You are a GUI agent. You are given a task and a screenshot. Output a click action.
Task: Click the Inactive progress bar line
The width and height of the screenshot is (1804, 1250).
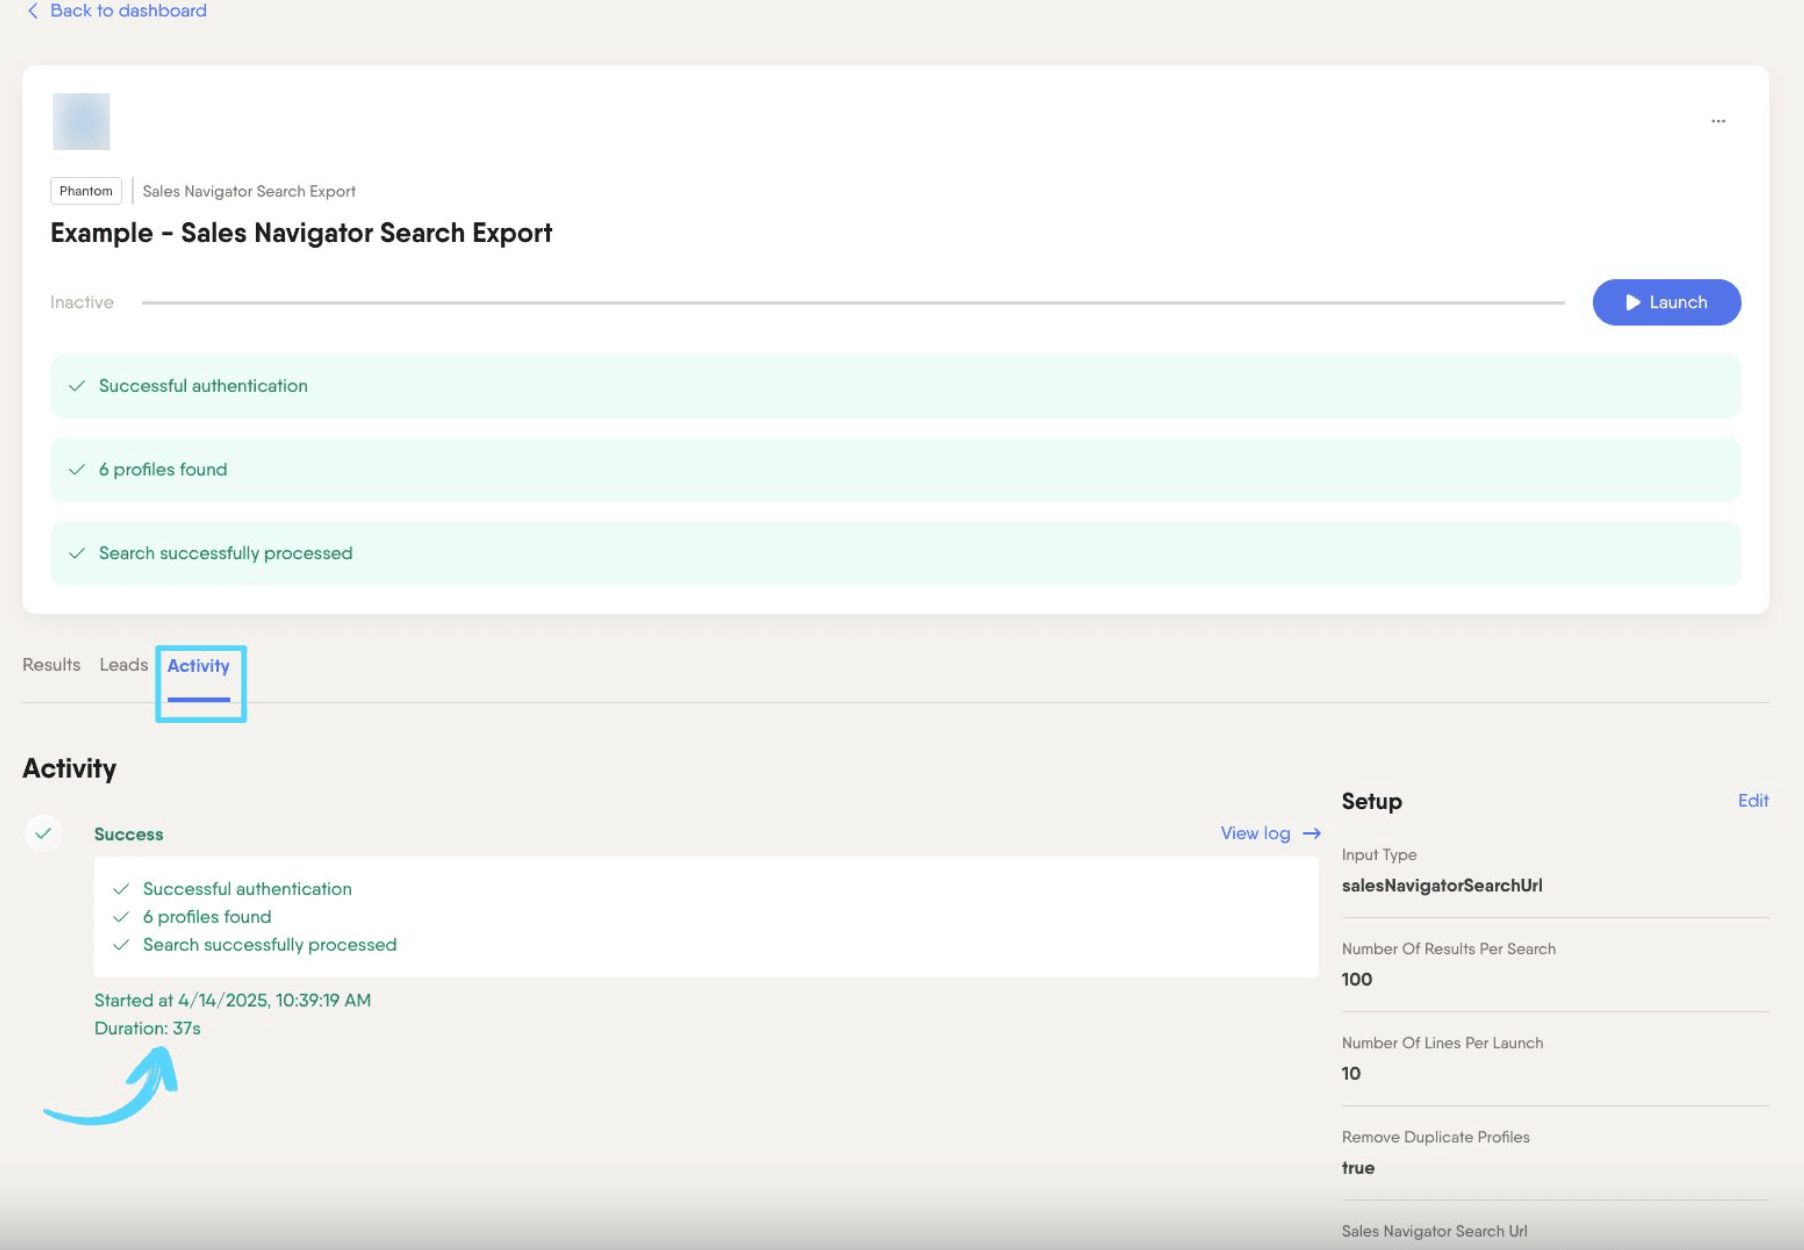[853, 302]
